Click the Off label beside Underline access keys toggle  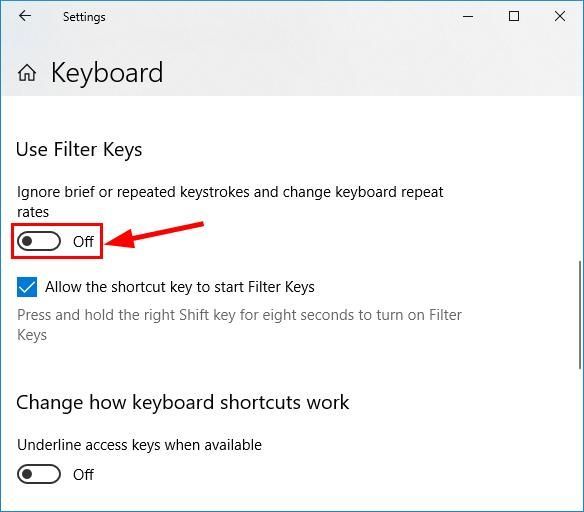tap(83, 475)
